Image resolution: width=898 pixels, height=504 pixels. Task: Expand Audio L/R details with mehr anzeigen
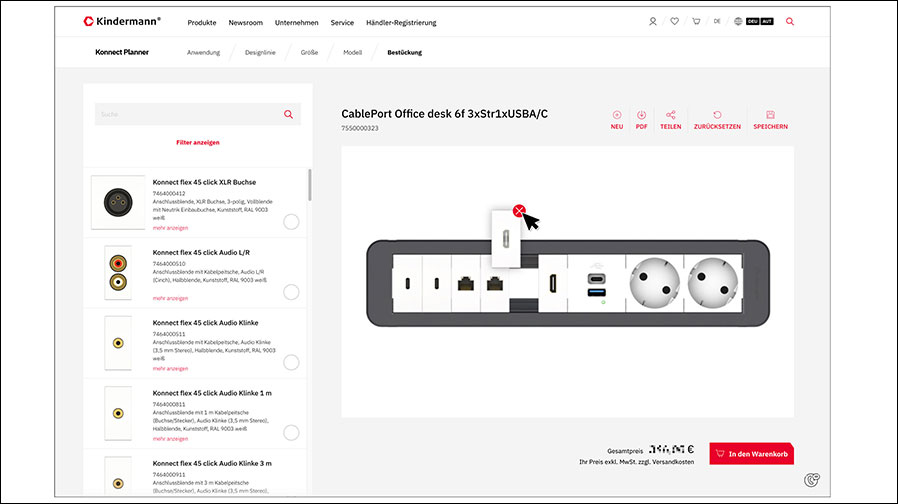pos(170,298)
